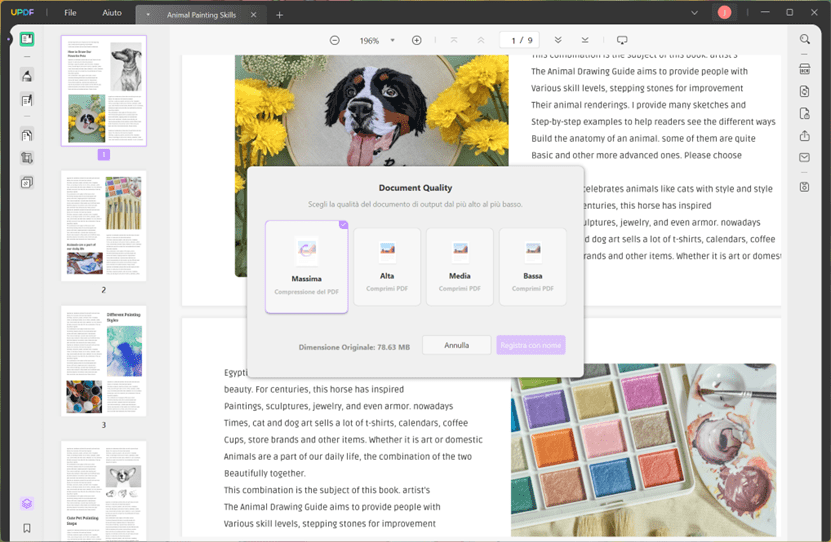
Task: Select Massima quality option
Action: (x=306, y=266)
